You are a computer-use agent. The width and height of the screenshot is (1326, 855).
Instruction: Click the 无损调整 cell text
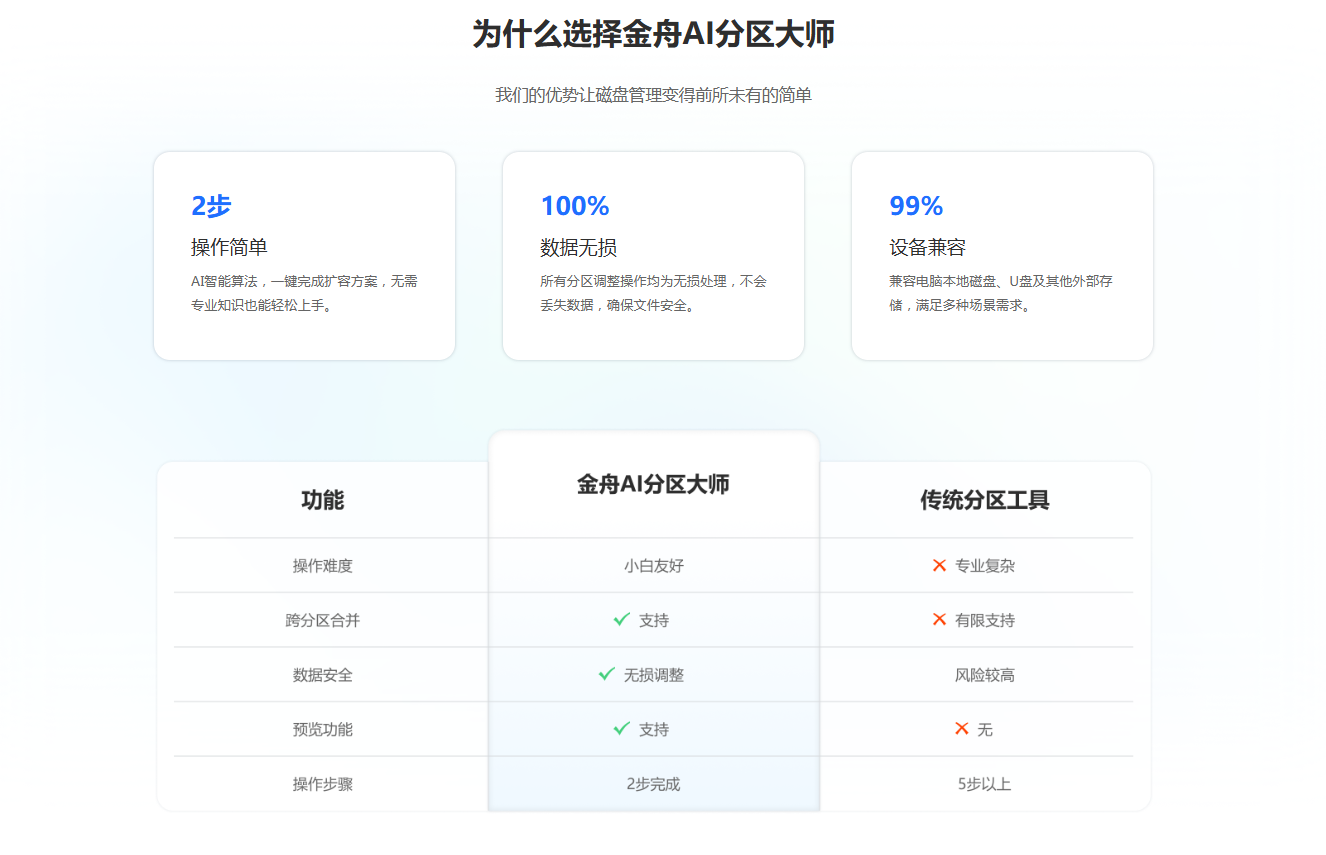[x=654, y=675]
